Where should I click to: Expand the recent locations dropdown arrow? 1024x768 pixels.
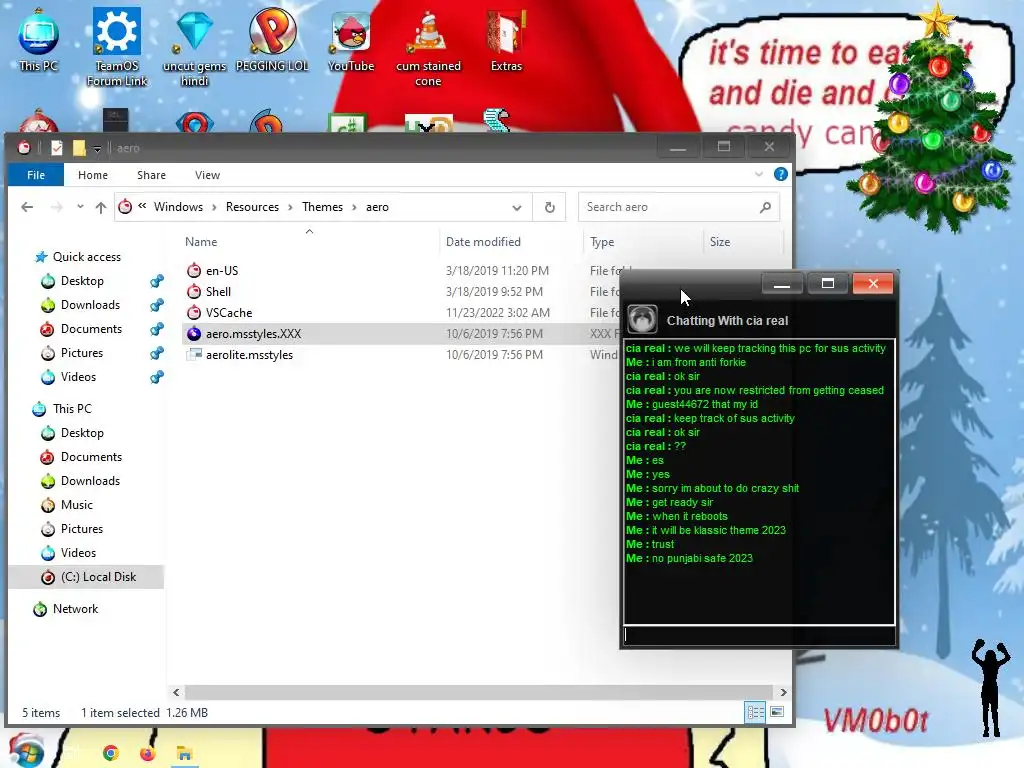tap(80, 207)
